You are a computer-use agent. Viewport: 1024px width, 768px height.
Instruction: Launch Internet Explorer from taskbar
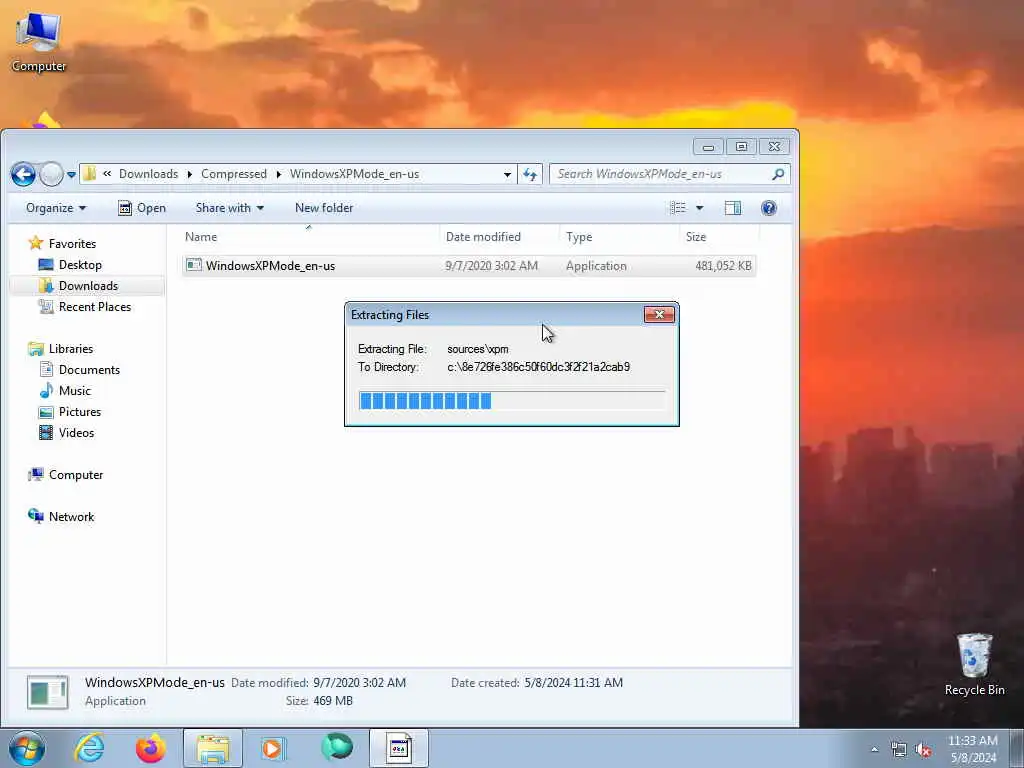click(89, 748)
